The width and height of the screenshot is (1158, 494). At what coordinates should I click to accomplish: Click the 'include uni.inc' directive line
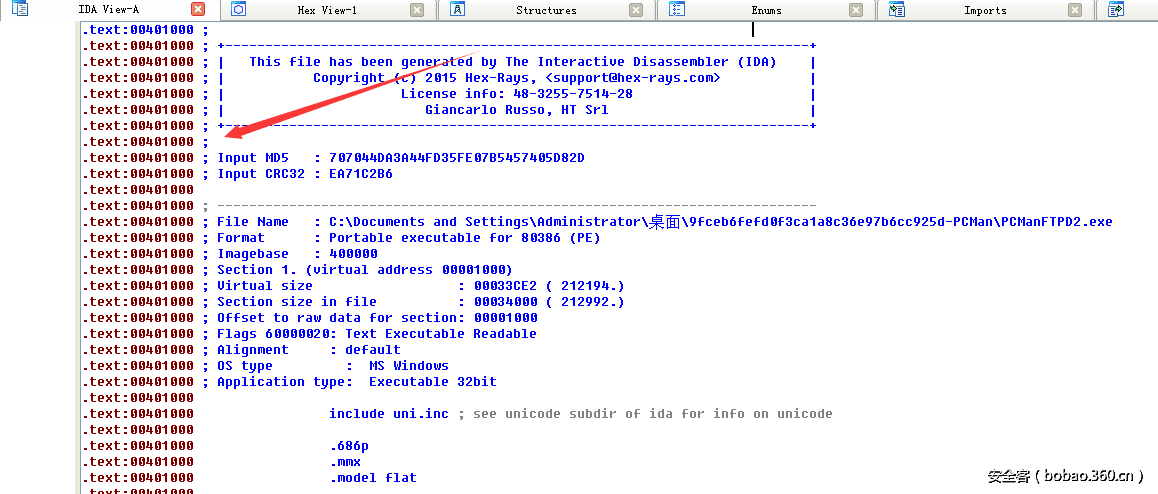point(389,414)
